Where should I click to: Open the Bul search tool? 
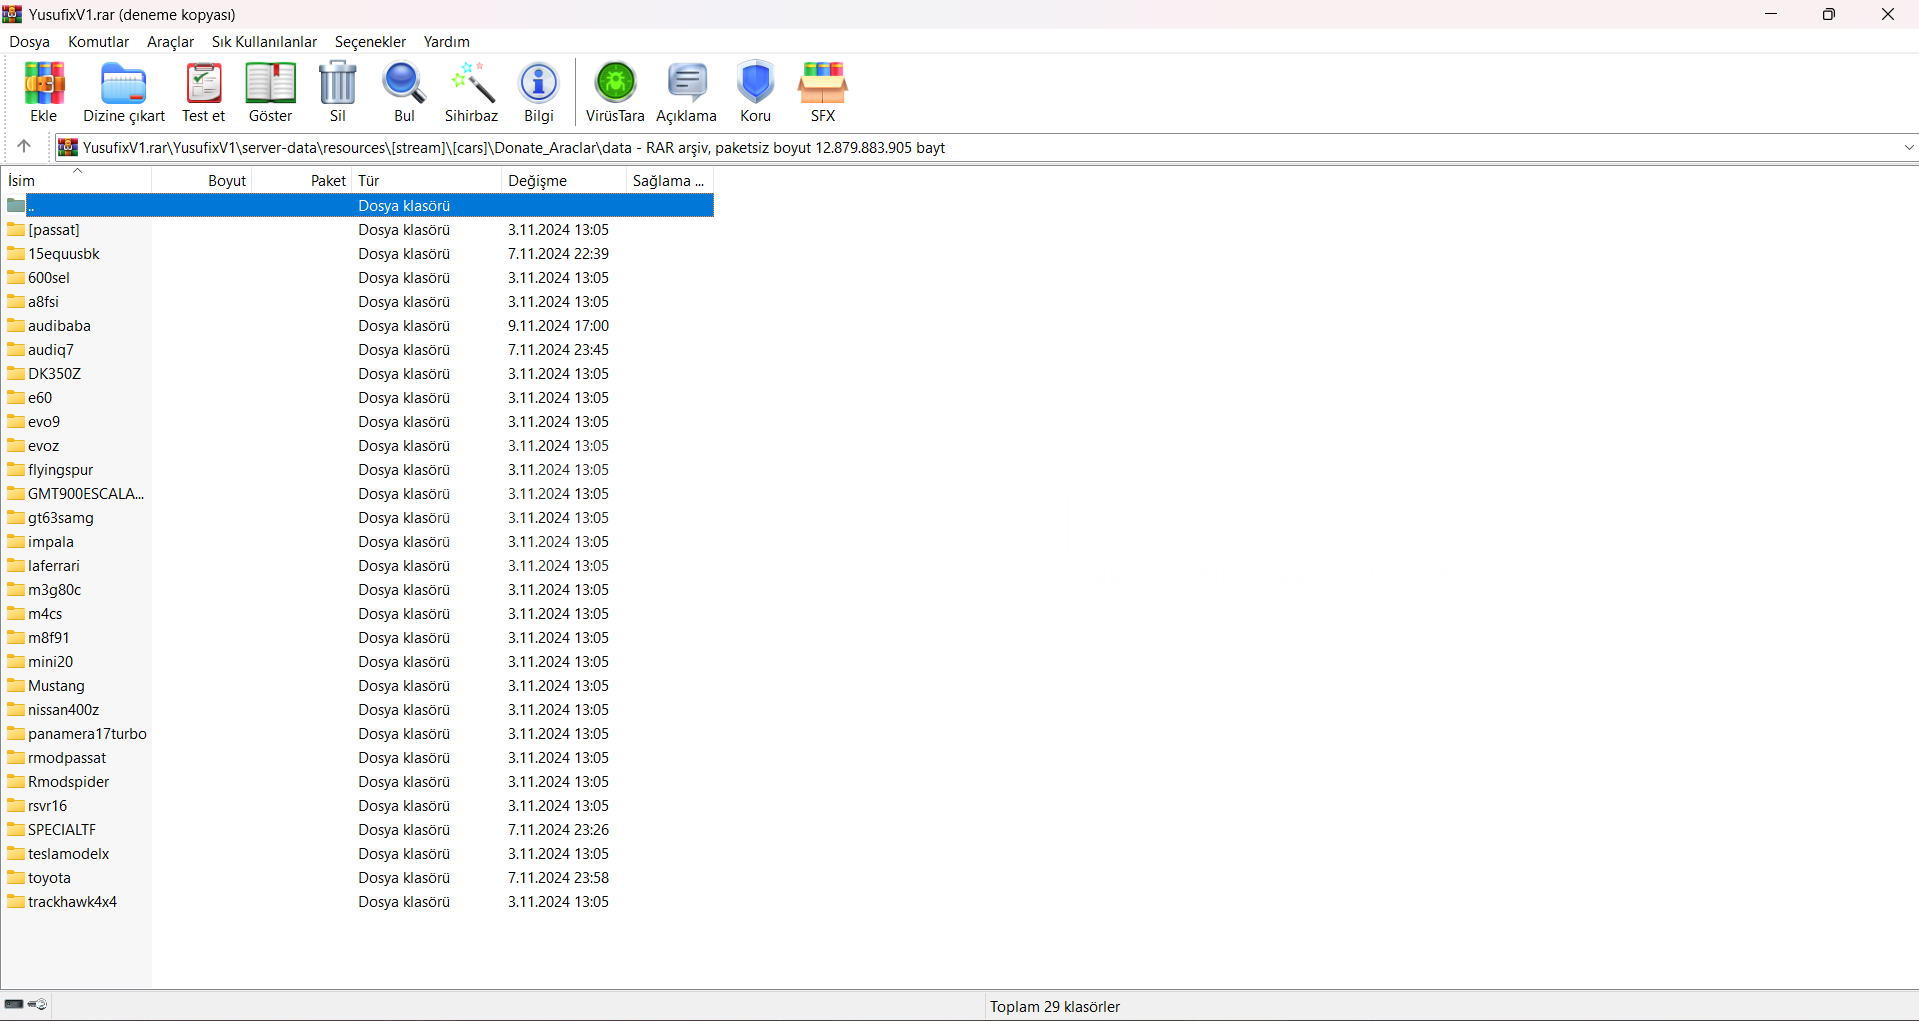(404, 92)
